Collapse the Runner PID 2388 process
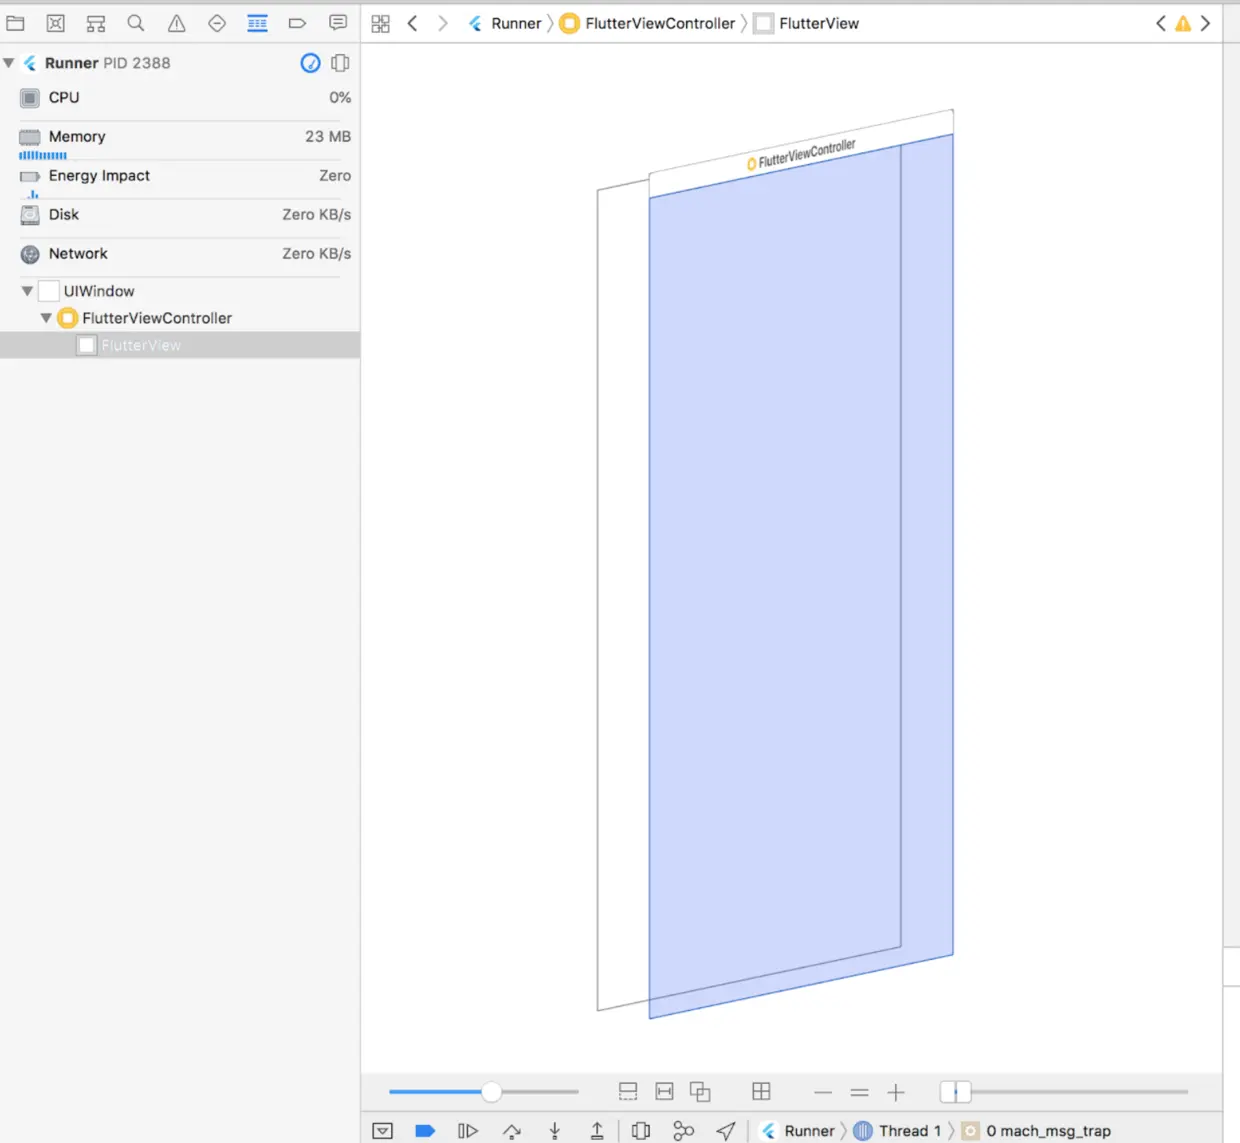Screen dimensions: 1240x1143 [9, 63]
